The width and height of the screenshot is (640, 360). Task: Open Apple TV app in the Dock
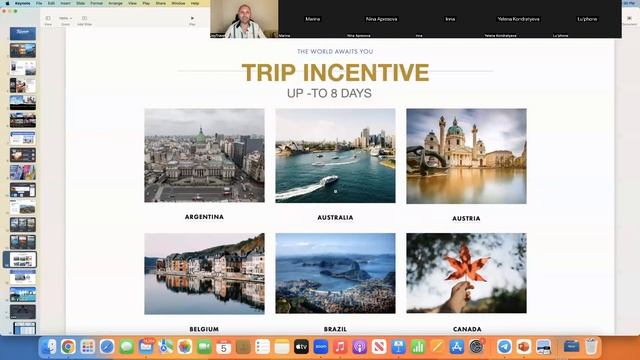(301, 347)
